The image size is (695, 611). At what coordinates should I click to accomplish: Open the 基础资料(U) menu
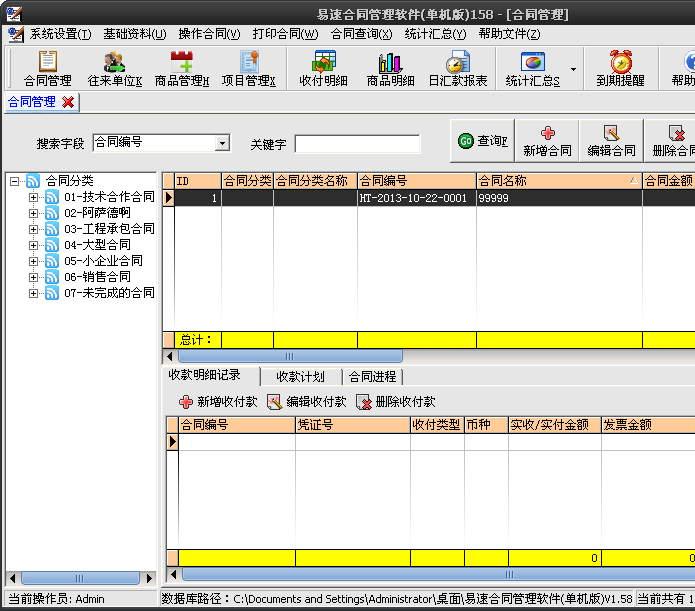coord(135,34)
